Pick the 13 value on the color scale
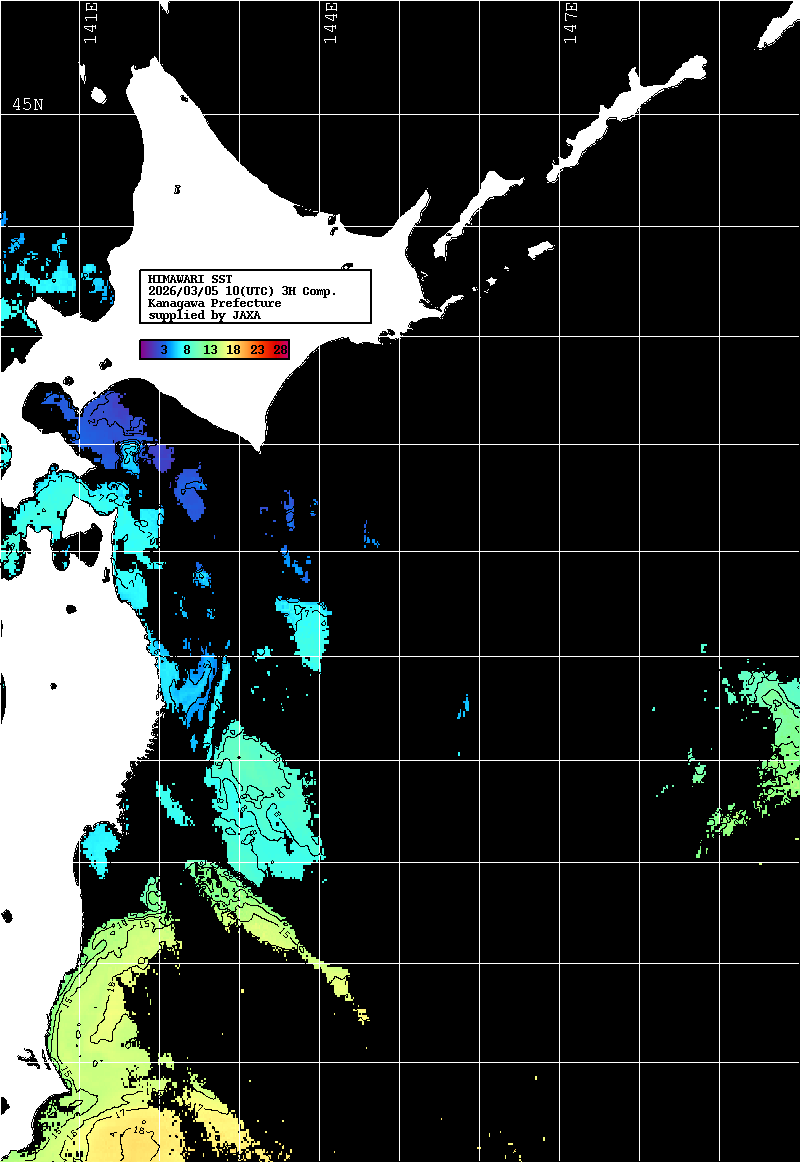 [x=210, y=349]
